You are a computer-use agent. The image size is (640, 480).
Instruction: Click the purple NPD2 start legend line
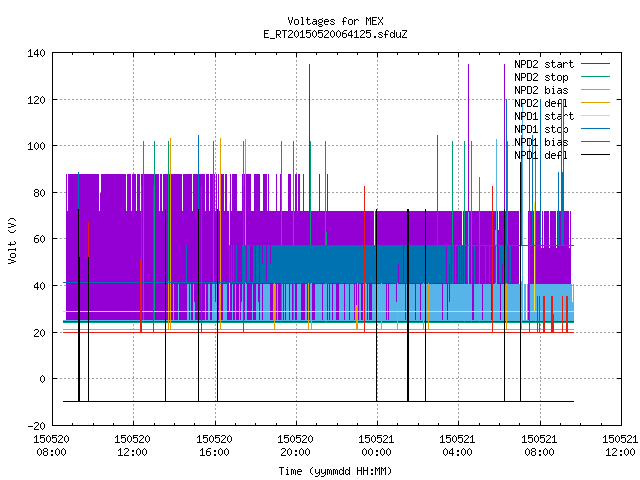click(x=595, y=64)
